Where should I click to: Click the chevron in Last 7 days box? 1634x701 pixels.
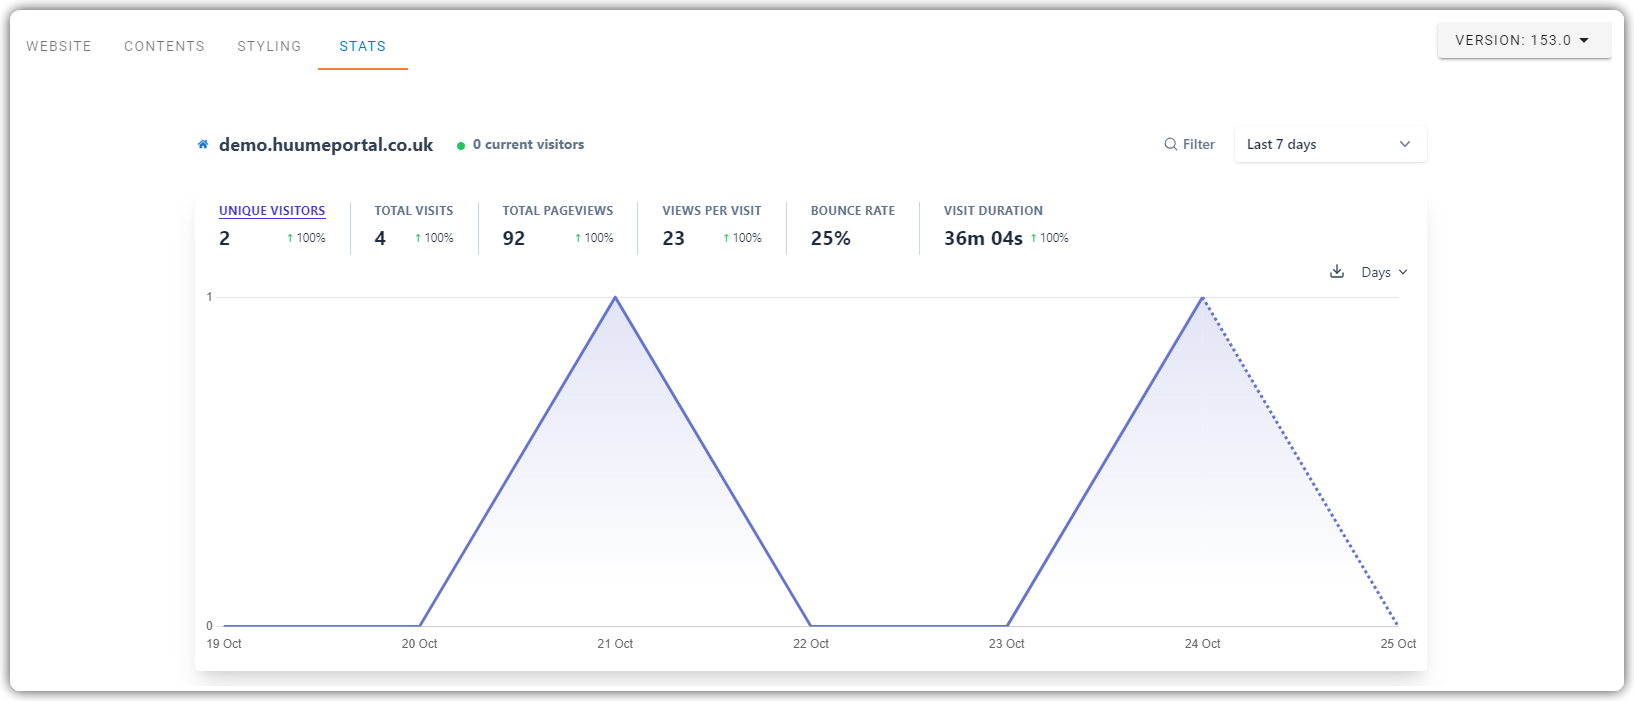pos(1405,144)
